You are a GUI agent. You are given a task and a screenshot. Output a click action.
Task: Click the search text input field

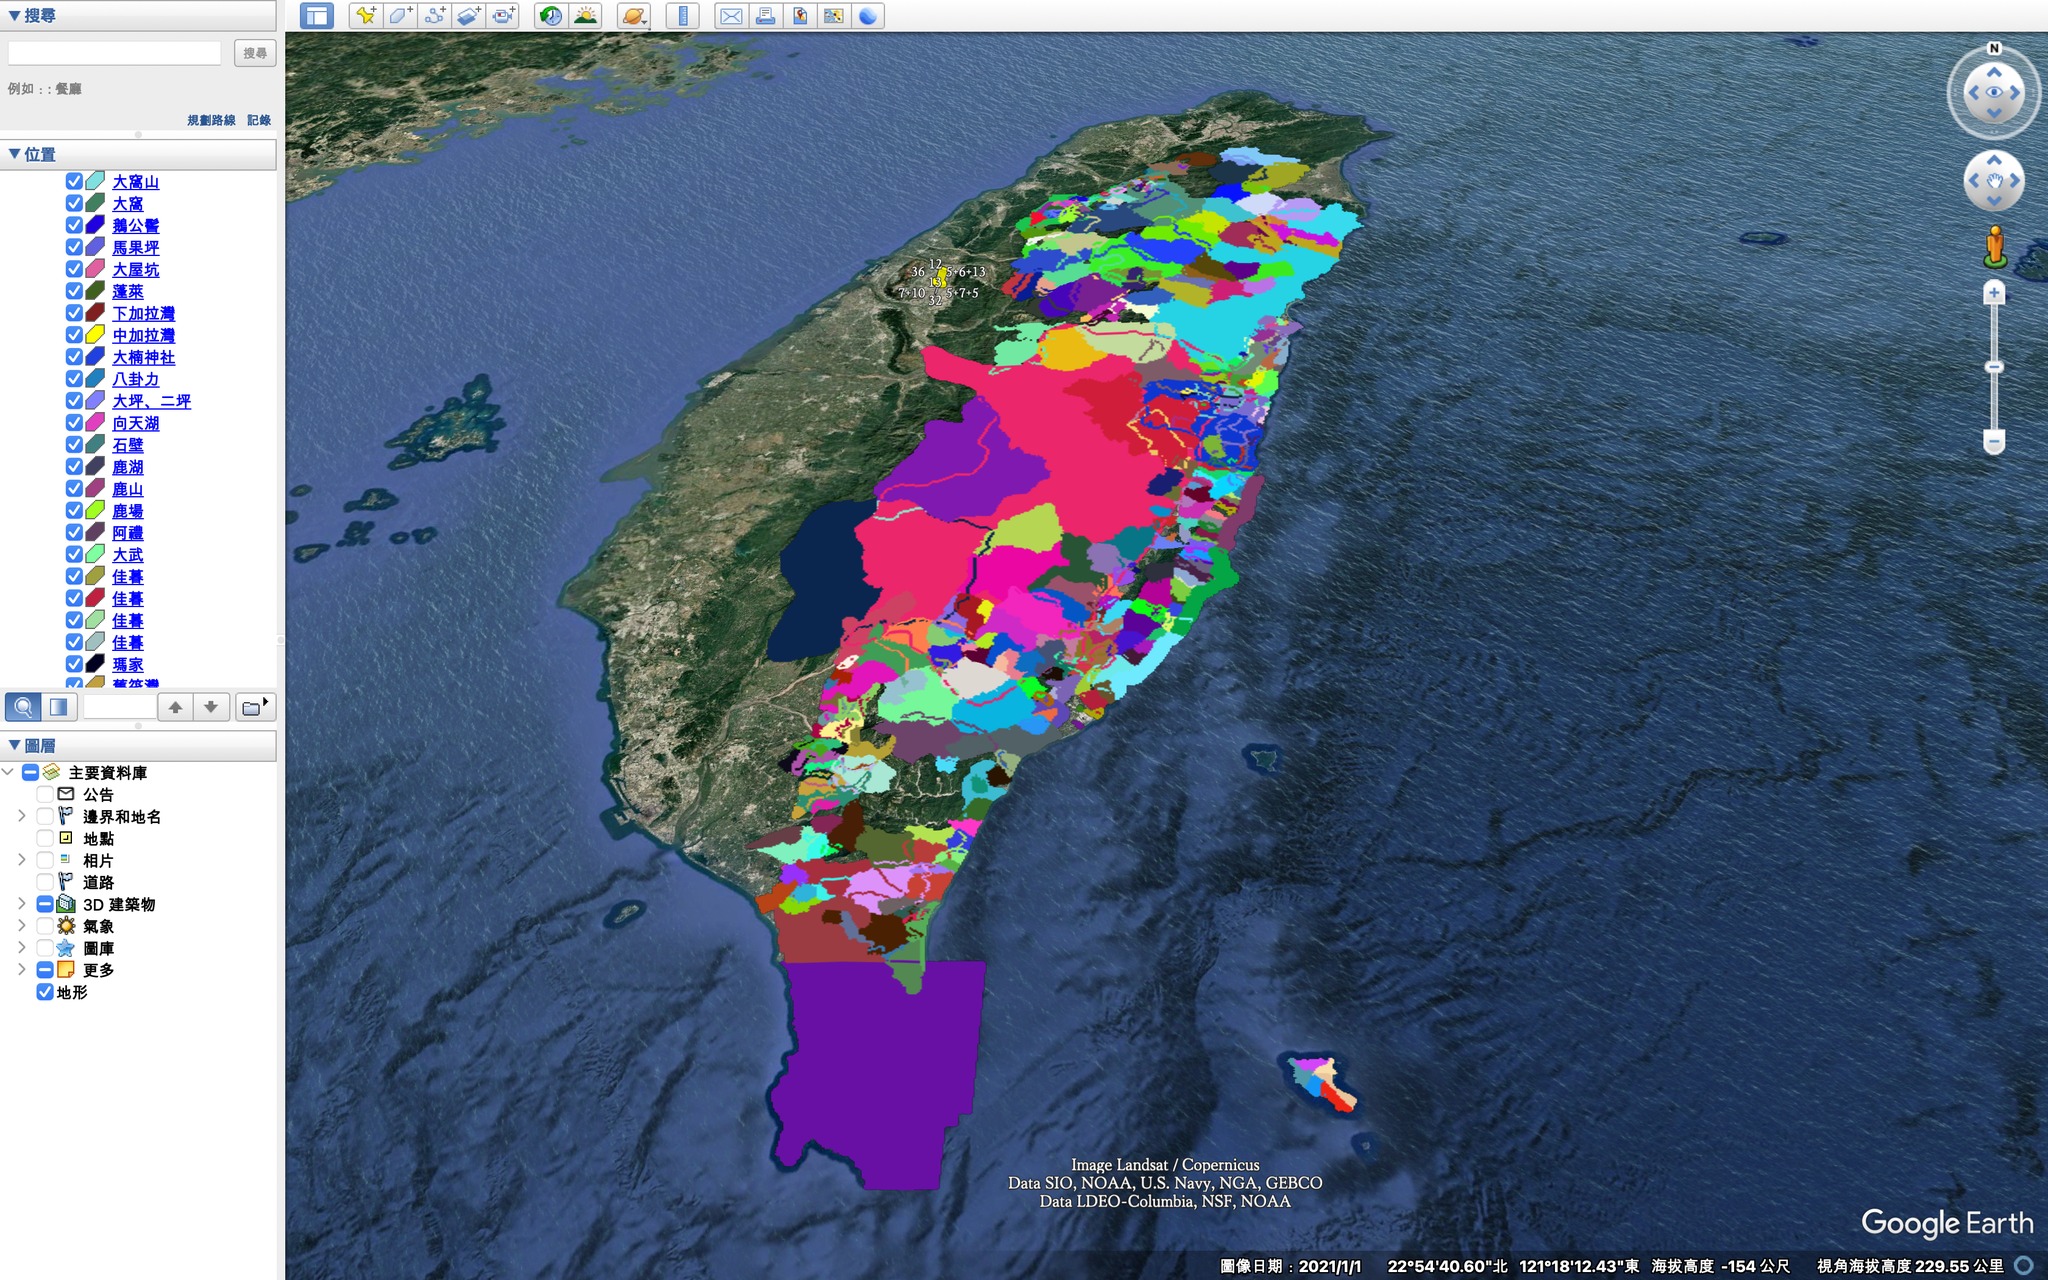[x=114, y=53]
